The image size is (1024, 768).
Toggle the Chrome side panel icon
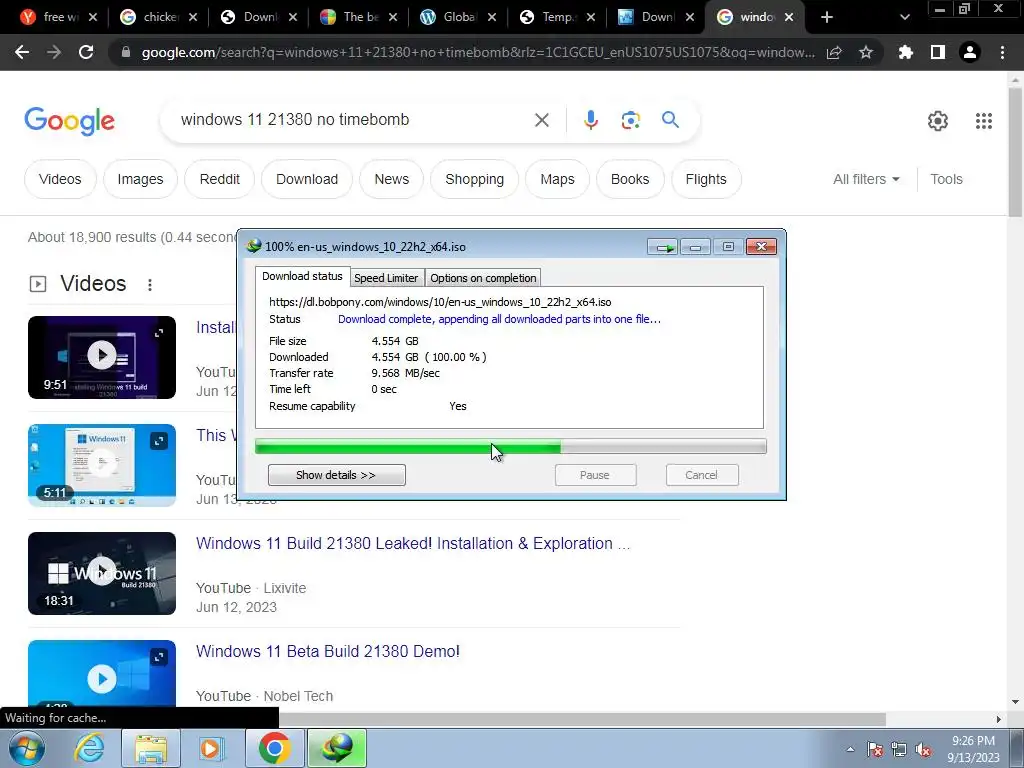click(x=938, y=52)
